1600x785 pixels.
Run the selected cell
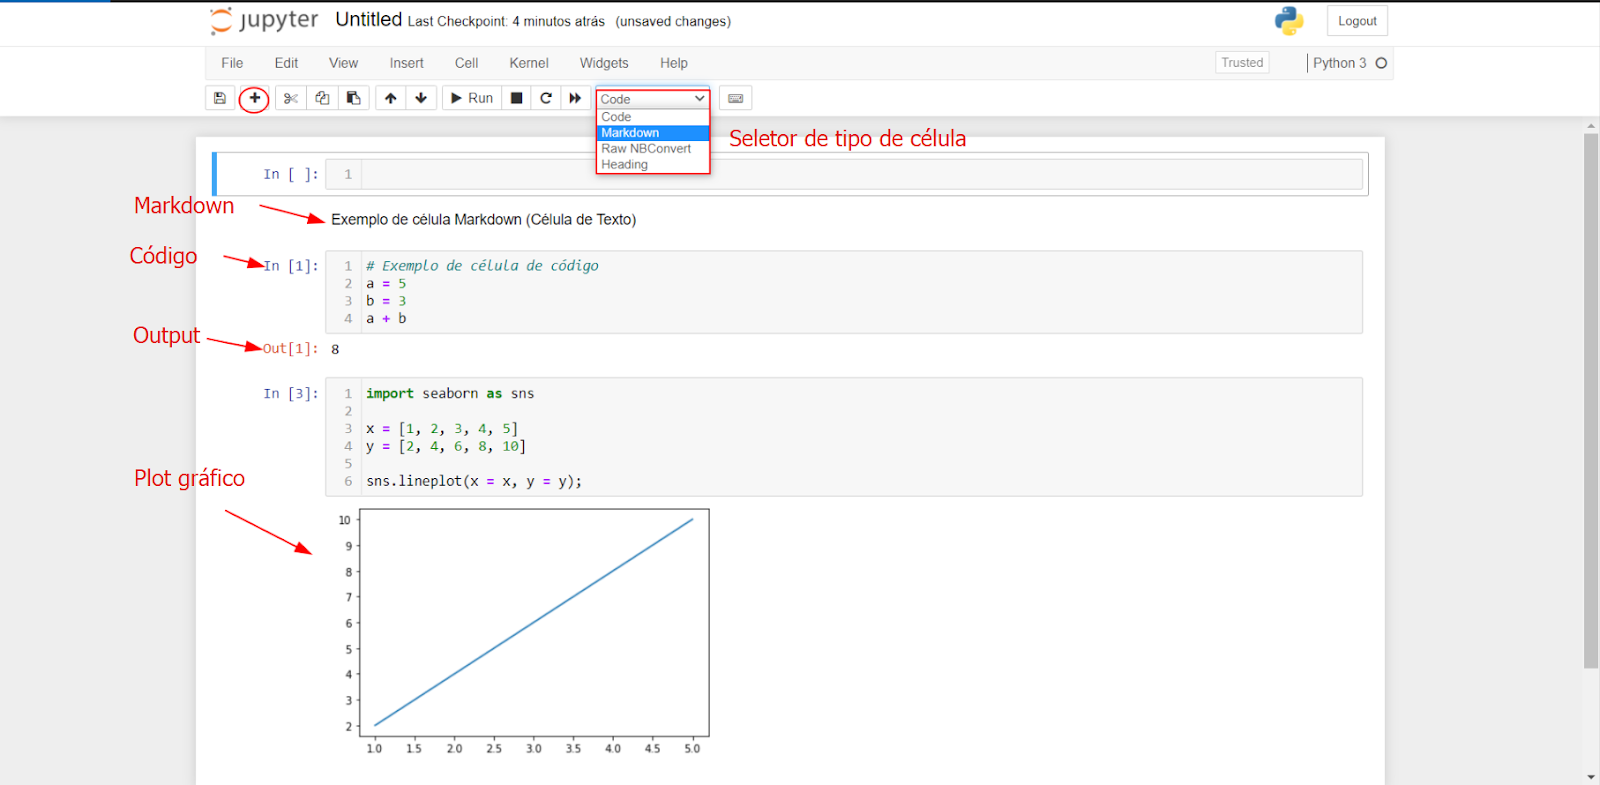click(x=472, y=98)
